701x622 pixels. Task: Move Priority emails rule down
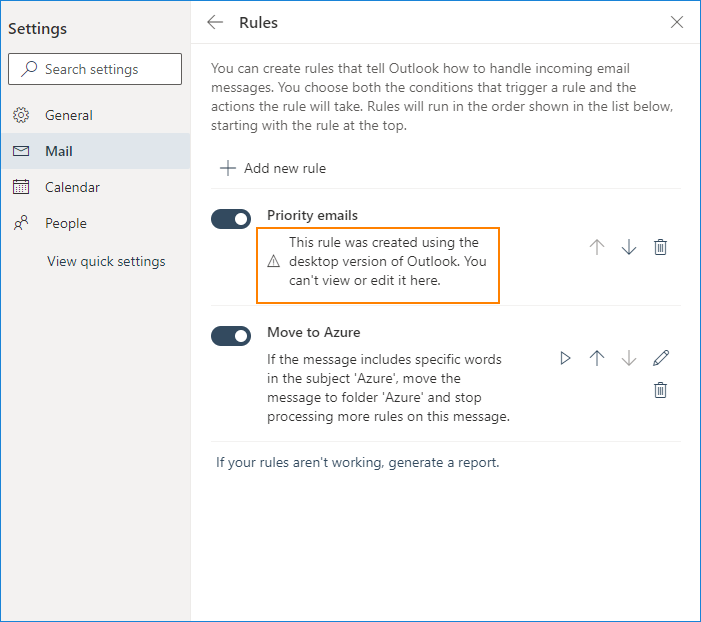[x=629, y=247]
